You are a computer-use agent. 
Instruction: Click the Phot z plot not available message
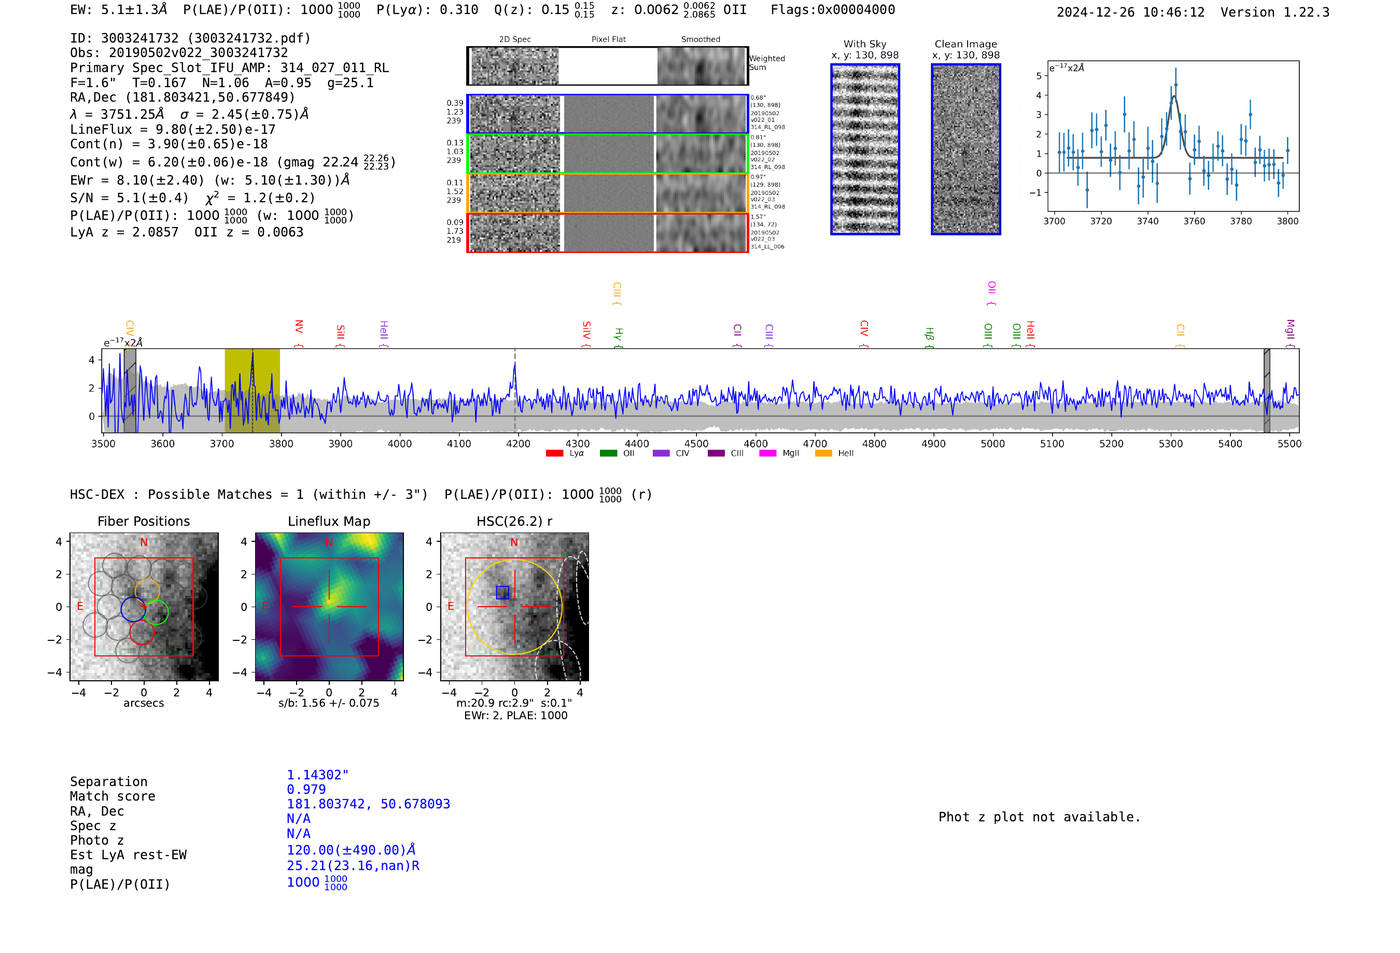1039,817
